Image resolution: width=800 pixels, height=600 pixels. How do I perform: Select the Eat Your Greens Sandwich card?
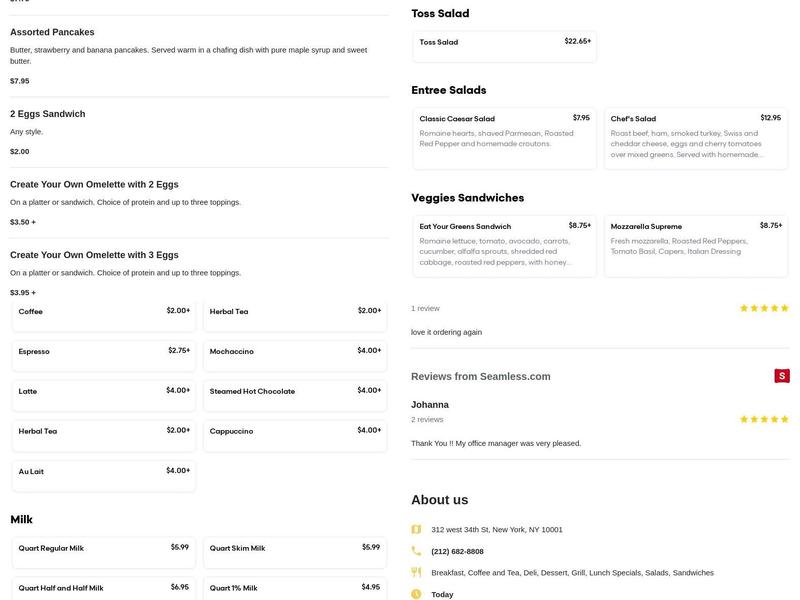point(504,246)
